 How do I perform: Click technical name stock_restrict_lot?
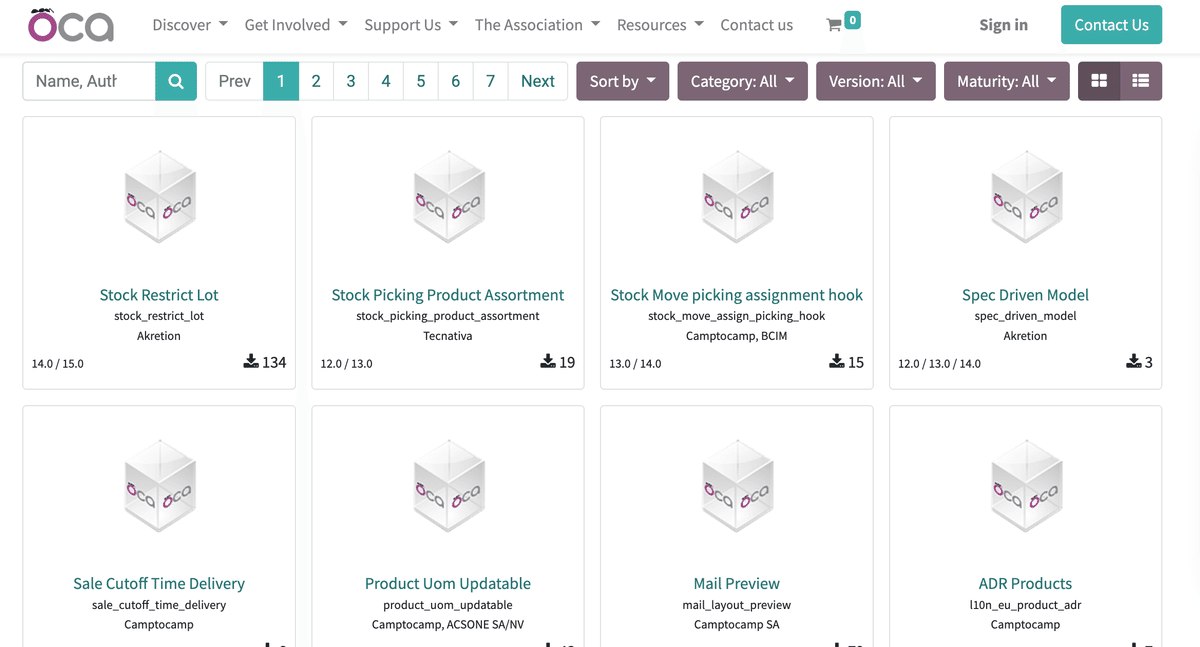click(159, 316)
